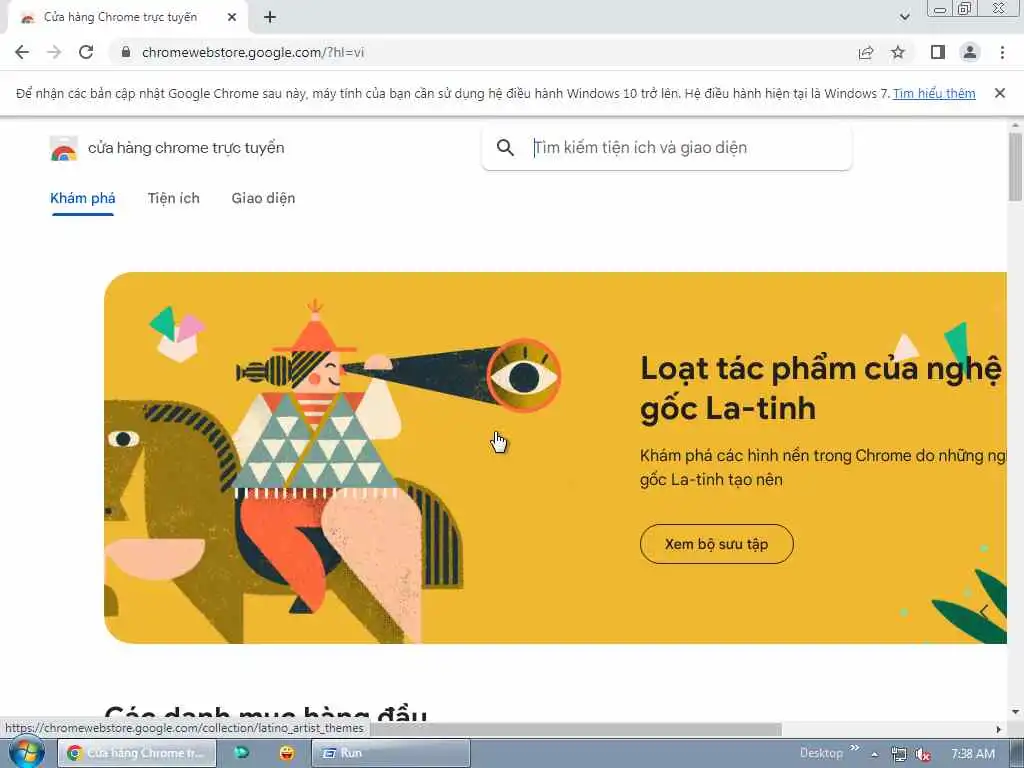Switch to the Tiện ích tab

coord(174,199)
